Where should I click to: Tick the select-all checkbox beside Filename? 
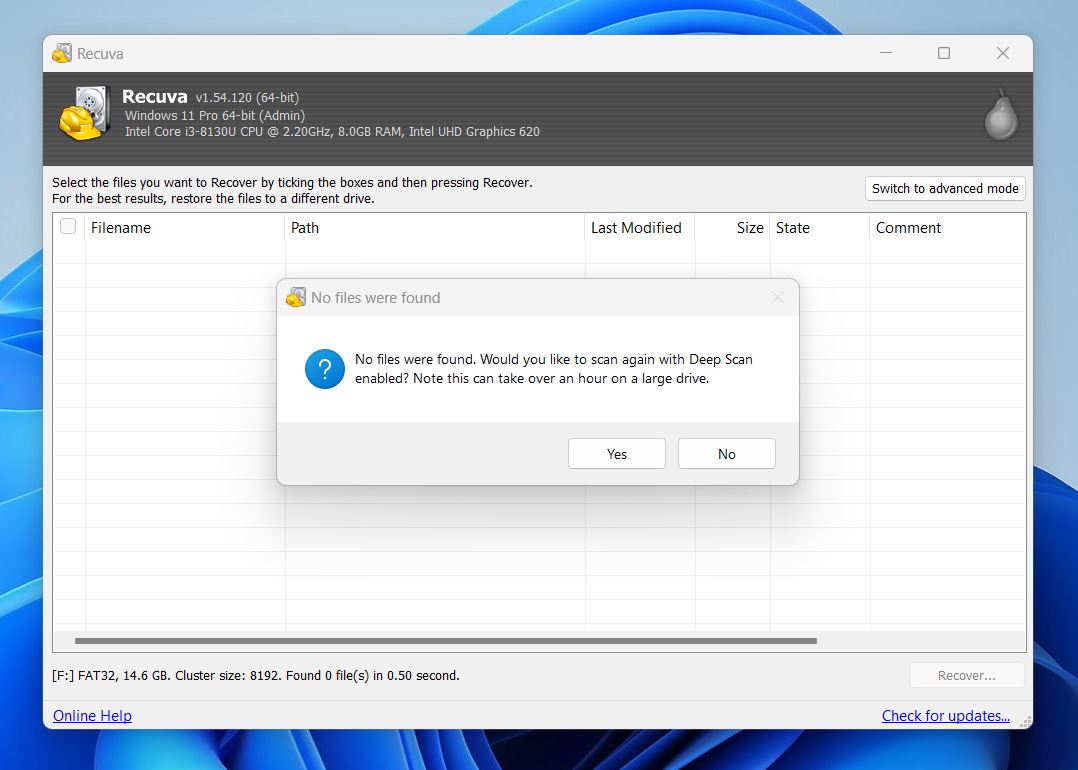[68, 226]
